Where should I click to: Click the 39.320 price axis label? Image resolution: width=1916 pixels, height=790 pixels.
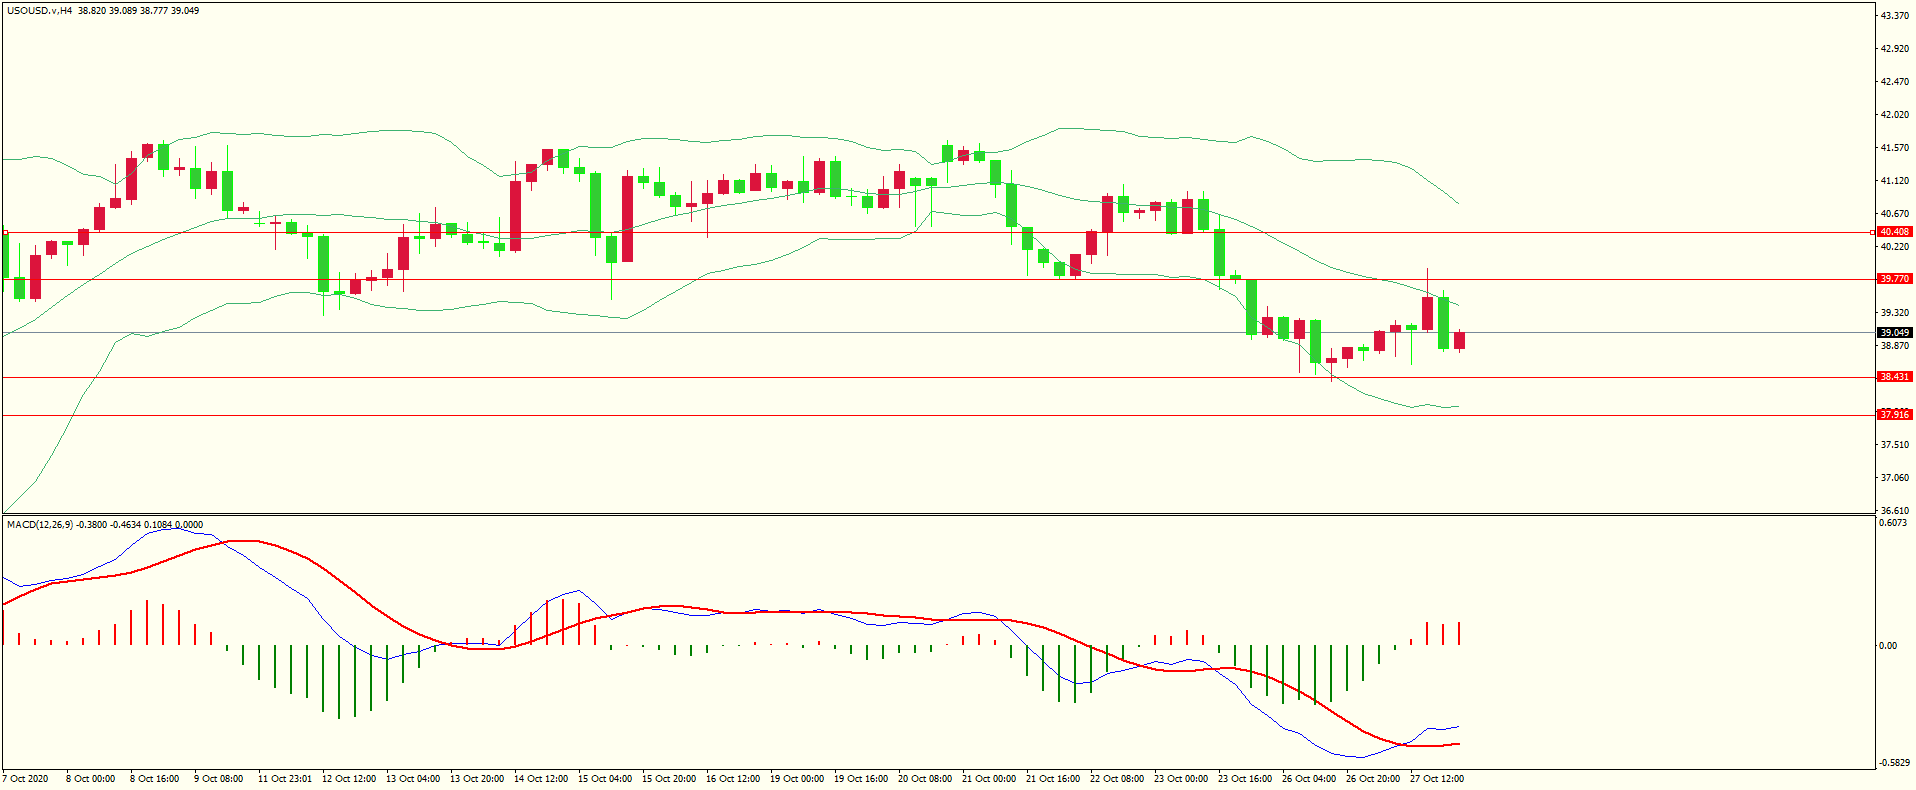pos(1895,313)
